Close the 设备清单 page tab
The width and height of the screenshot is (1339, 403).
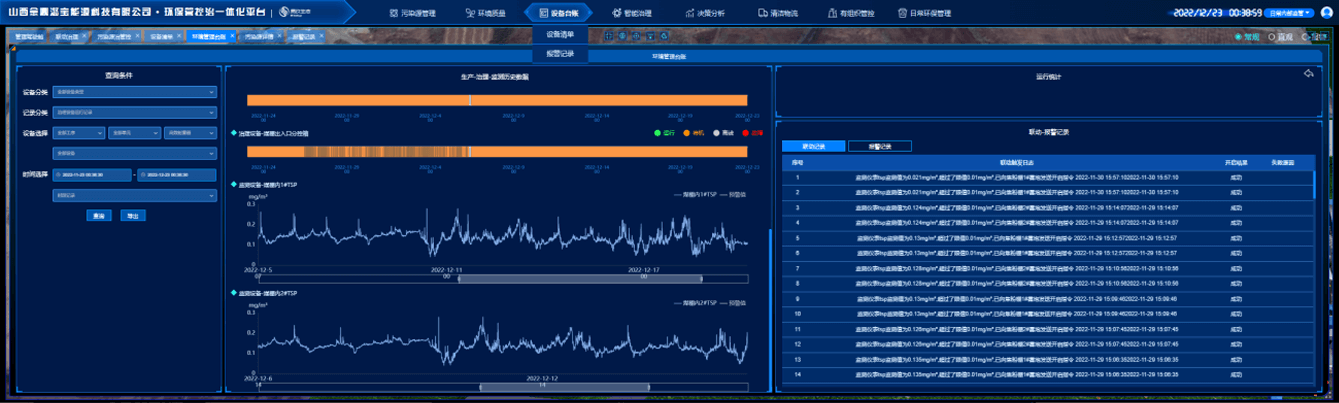click(179, 35)
